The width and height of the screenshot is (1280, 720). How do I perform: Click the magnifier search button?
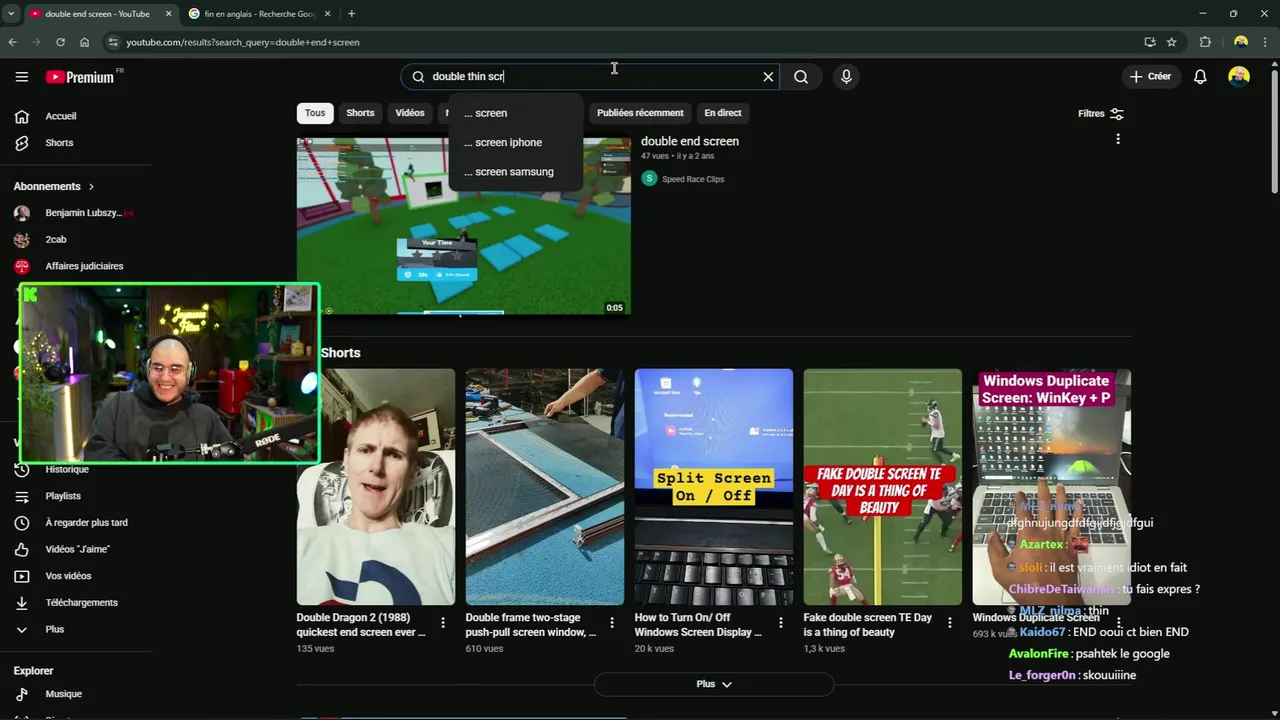click(801, 77)
